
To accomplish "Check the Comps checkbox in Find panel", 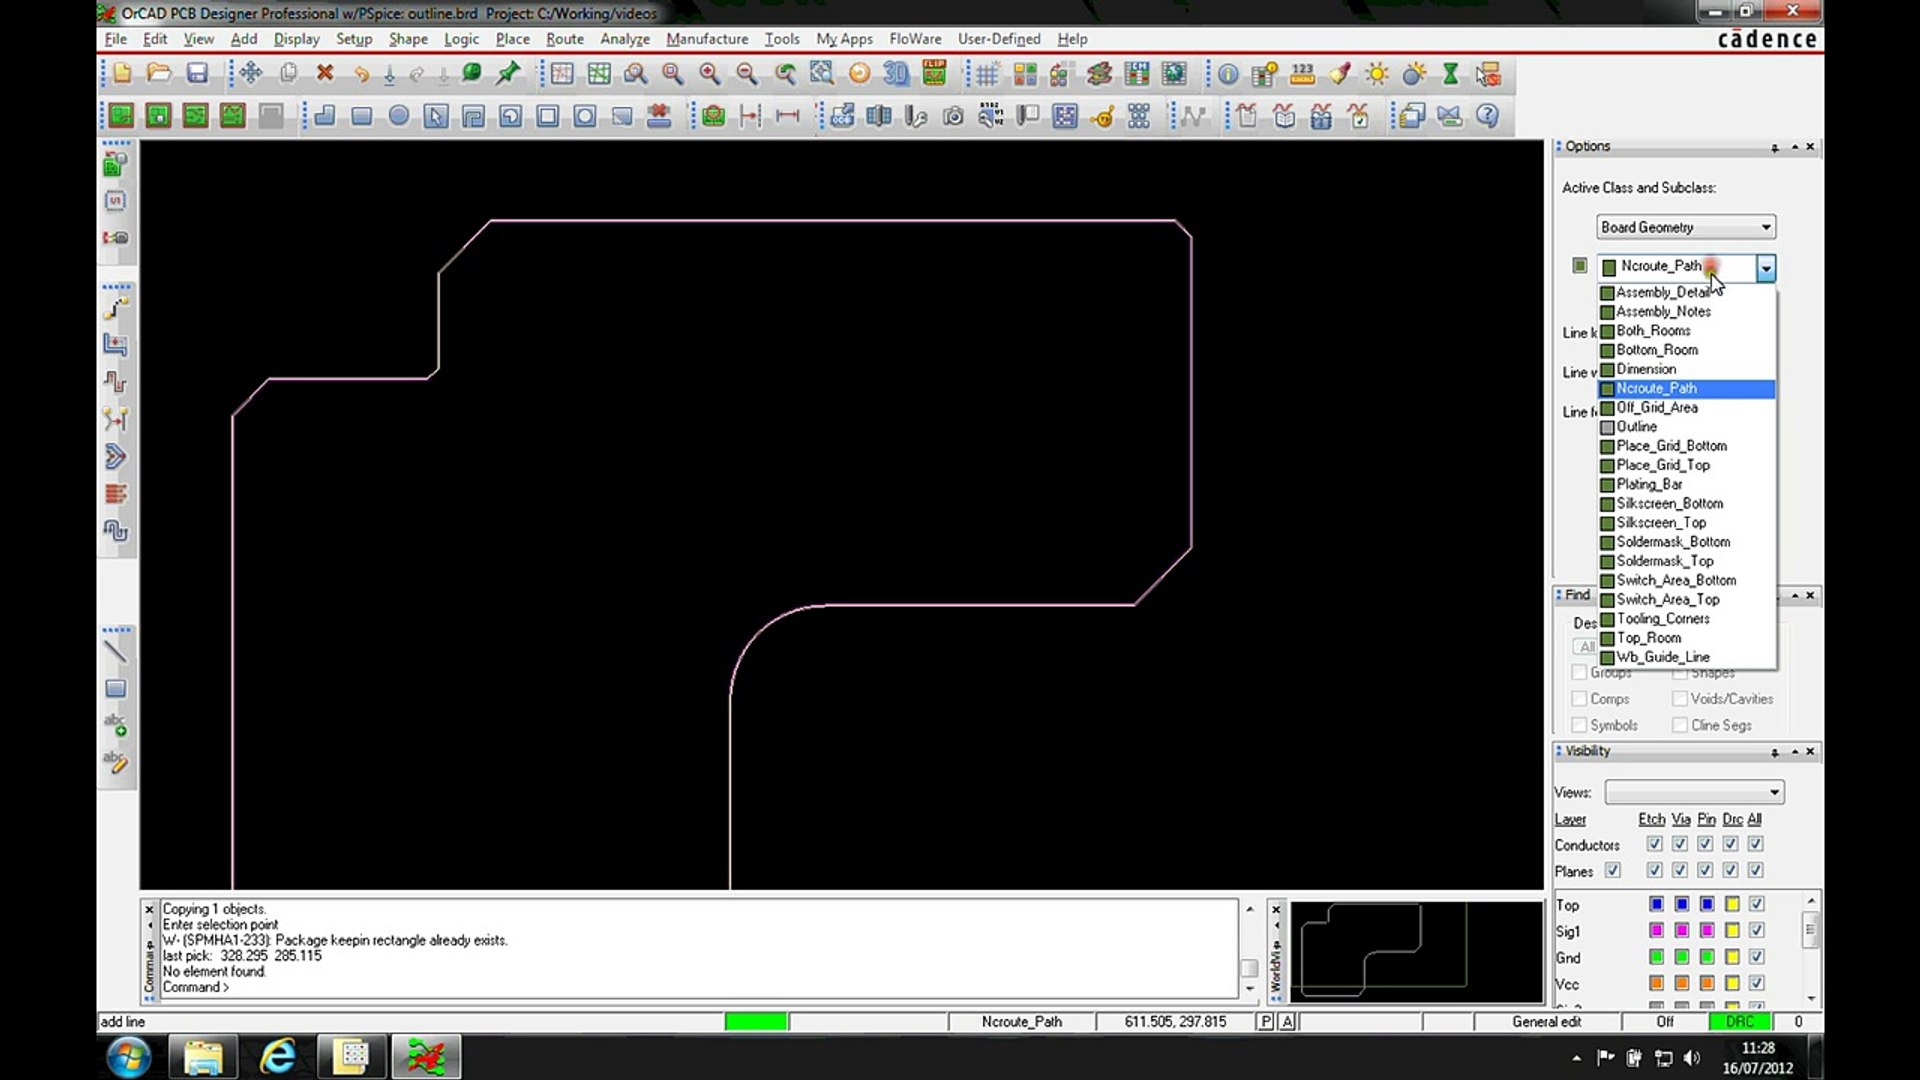I will (1579, 699).
